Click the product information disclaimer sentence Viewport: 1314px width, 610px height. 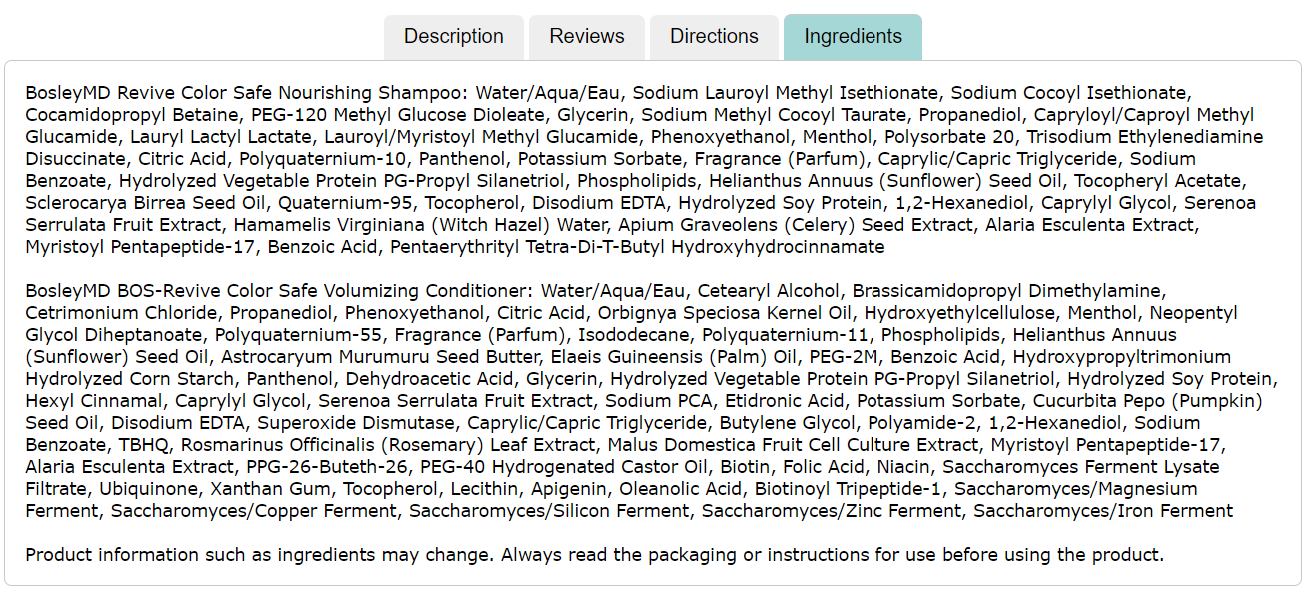[x=594, y=555]
